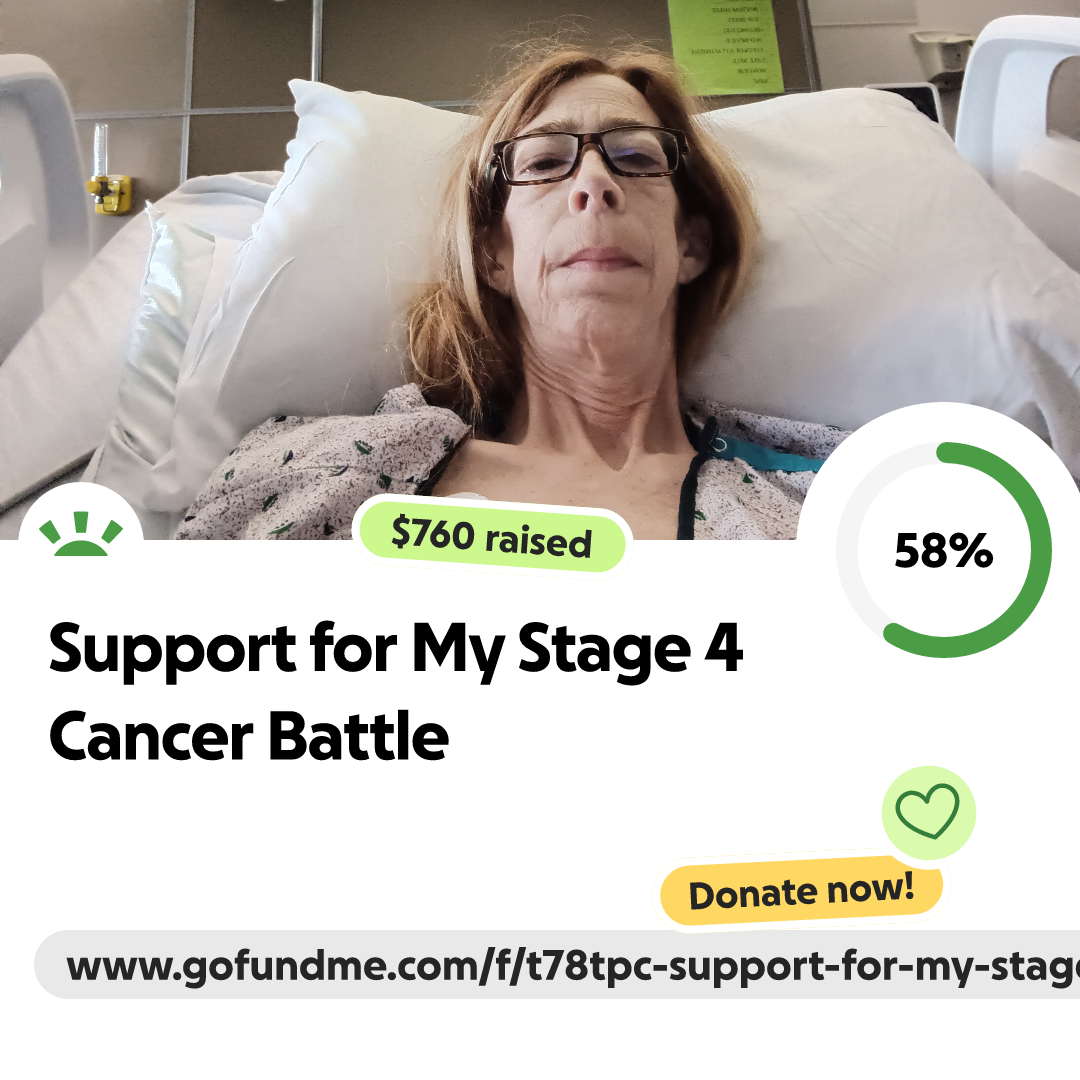Open the gofundme.com URL bar link
The width and height of the screenshot is (1080, 1080).
point(557,965)
